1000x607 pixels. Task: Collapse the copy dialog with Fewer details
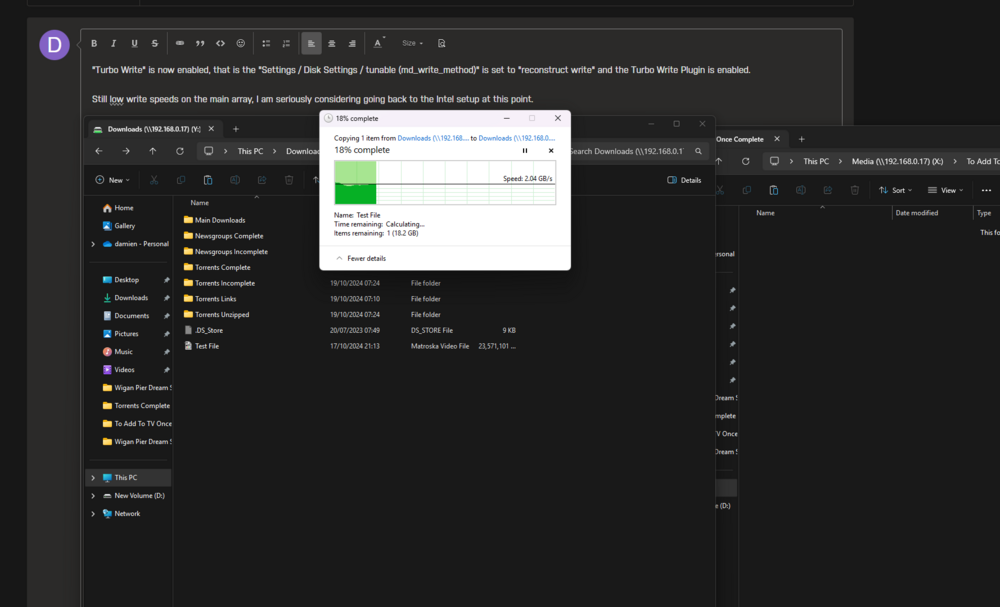(361, 258)
